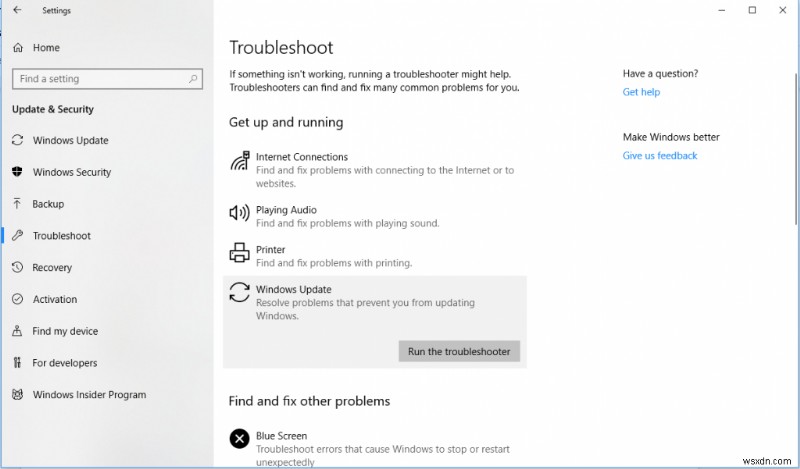Click the Internet Connections troubleshooter icon
The image size is (800, 469).
click(x=240, y=161)
